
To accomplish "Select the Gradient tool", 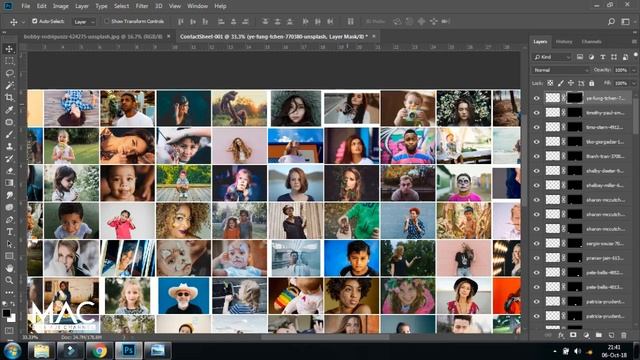I will pyautogui.click(x=9, y=183).
